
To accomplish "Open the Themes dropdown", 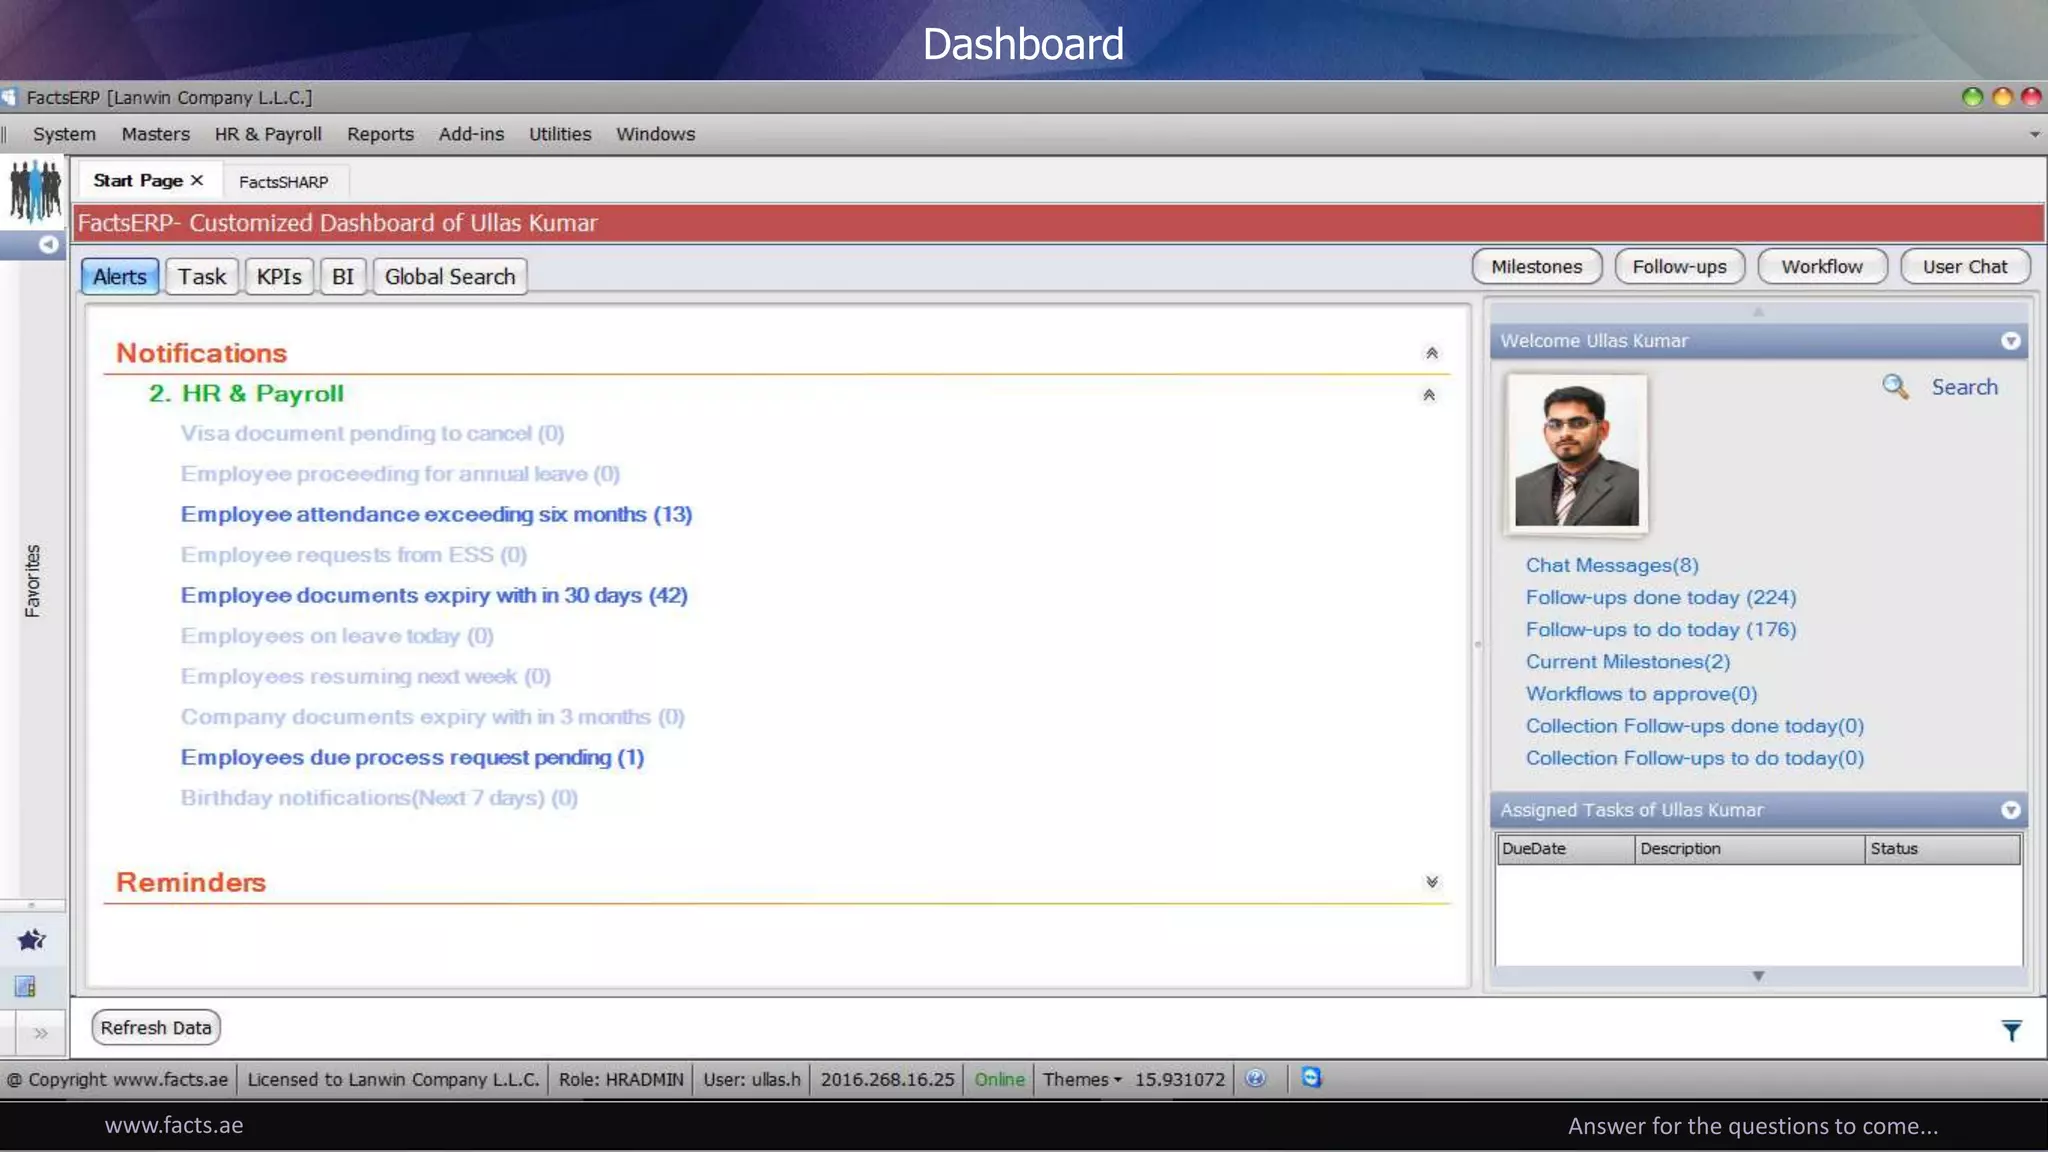I will coord(1082,1079).
